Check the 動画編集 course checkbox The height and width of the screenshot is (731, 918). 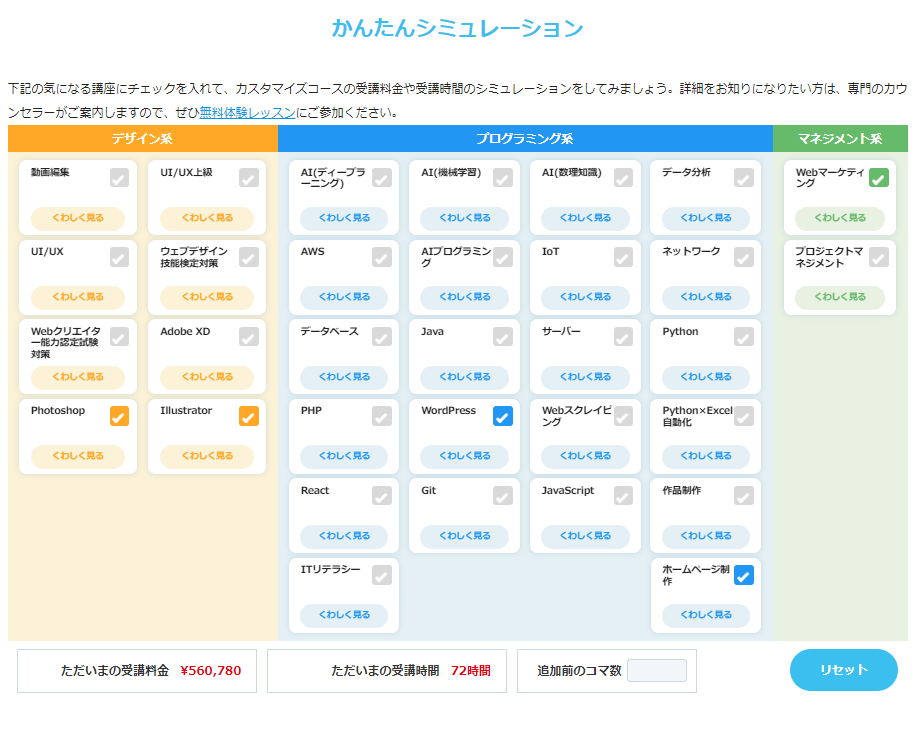pos(119,177)
